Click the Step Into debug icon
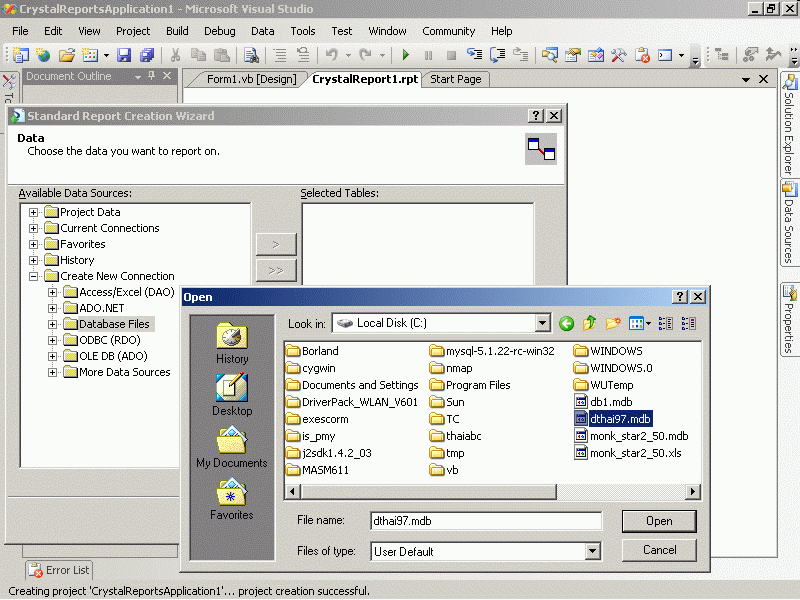800x600 pixels. (x=474, y=55)
